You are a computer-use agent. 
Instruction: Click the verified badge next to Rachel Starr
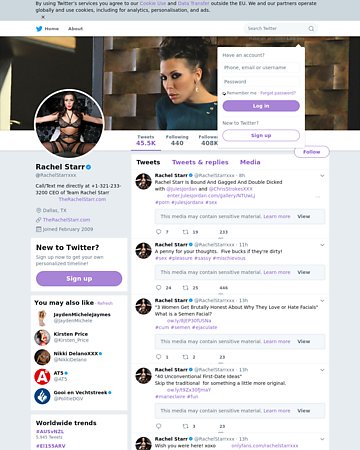(89, 167)
